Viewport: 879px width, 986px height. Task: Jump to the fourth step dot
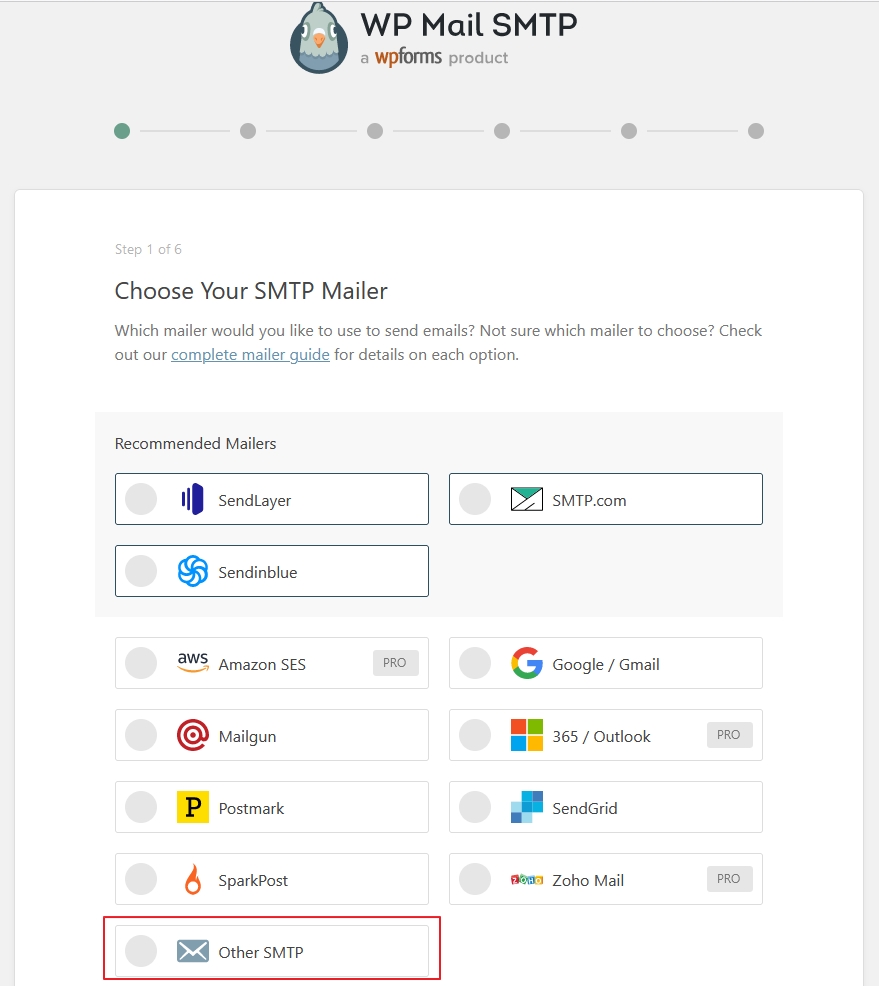(502, 131)
